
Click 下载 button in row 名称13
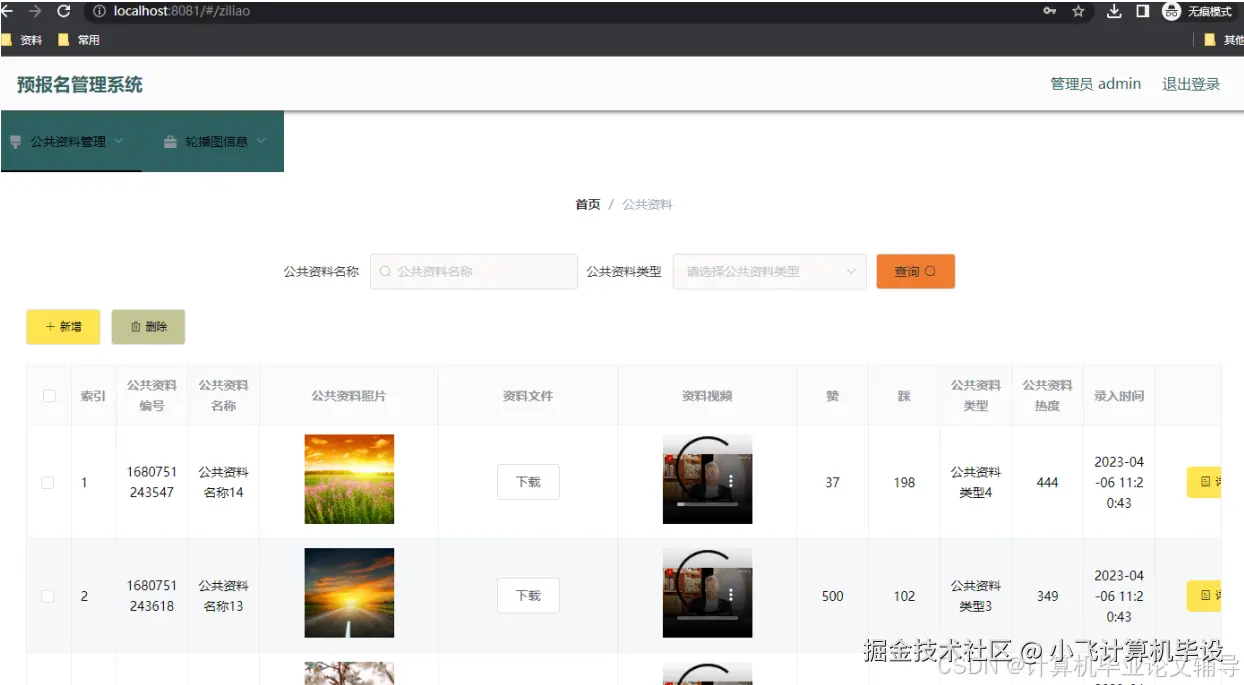pos(528,596)
